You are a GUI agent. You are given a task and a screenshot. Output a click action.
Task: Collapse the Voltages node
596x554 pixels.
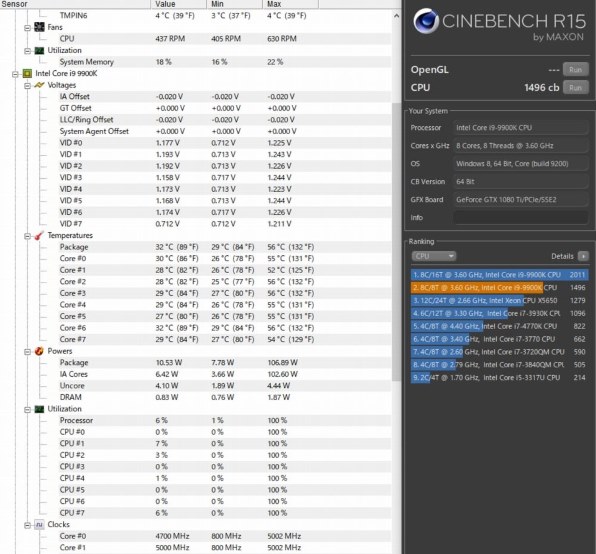pos(27,85)
